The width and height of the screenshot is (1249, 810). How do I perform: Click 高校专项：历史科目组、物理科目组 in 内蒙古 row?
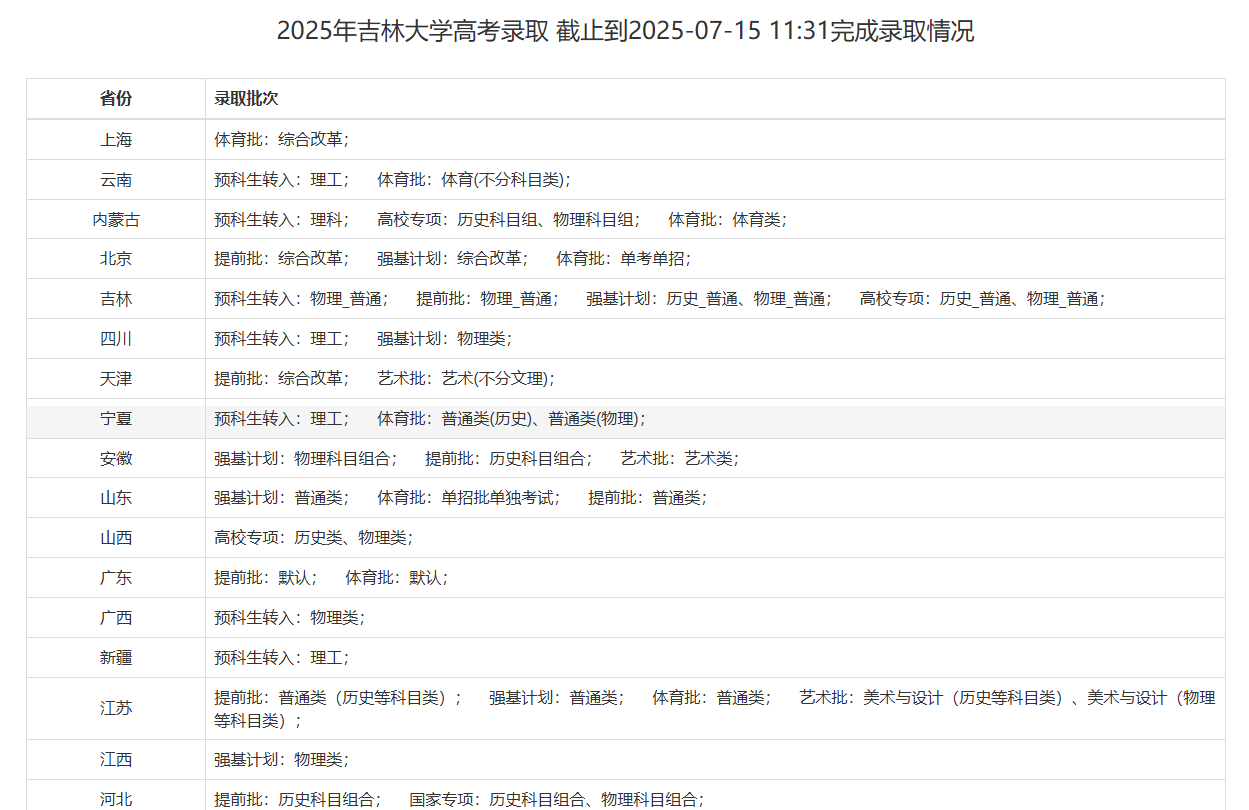coord(508,219)
